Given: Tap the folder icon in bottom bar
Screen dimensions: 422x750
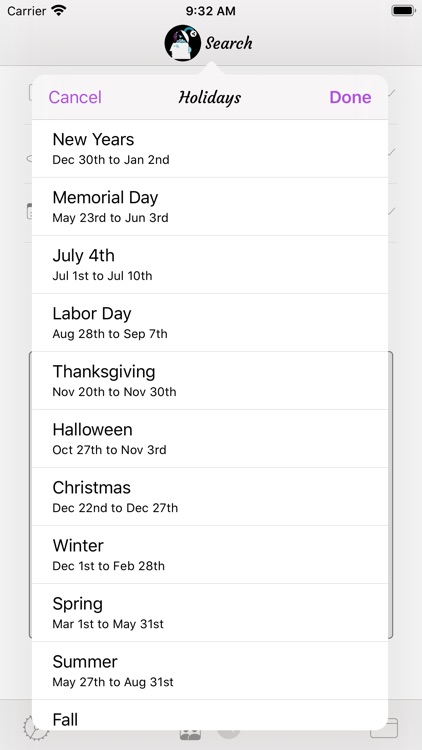Looking at the screenshot, I should coord(384,728).
